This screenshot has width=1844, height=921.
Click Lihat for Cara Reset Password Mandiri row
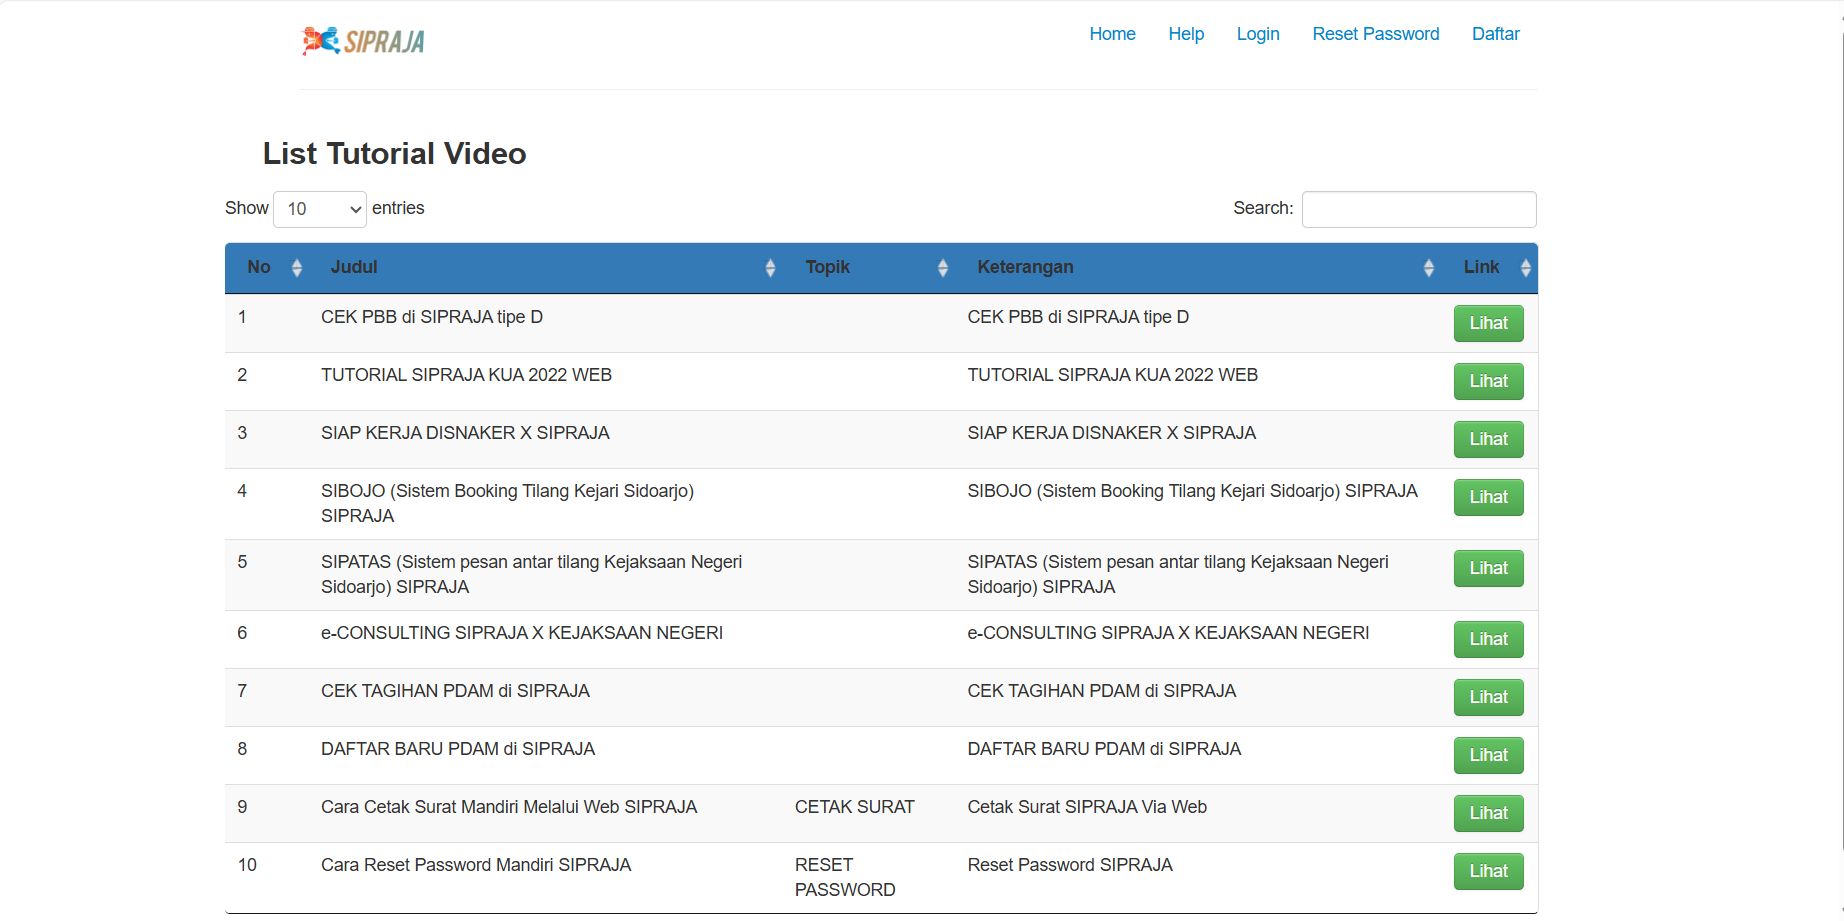[1489, 871]
